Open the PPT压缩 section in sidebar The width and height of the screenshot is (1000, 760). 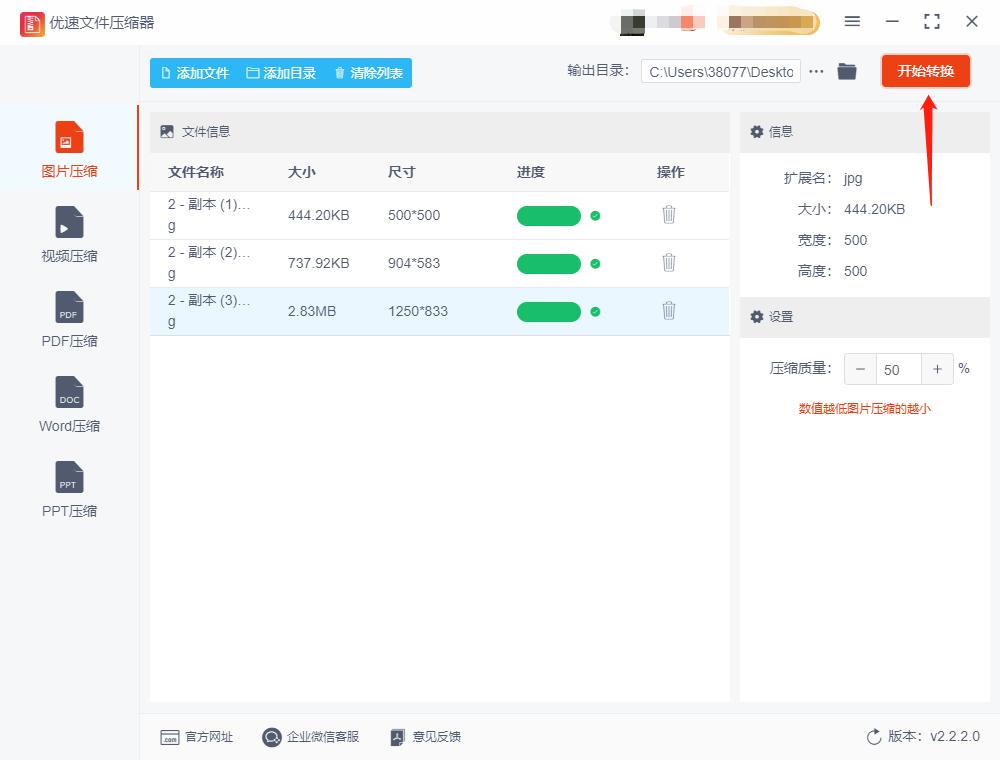[68, 490]
